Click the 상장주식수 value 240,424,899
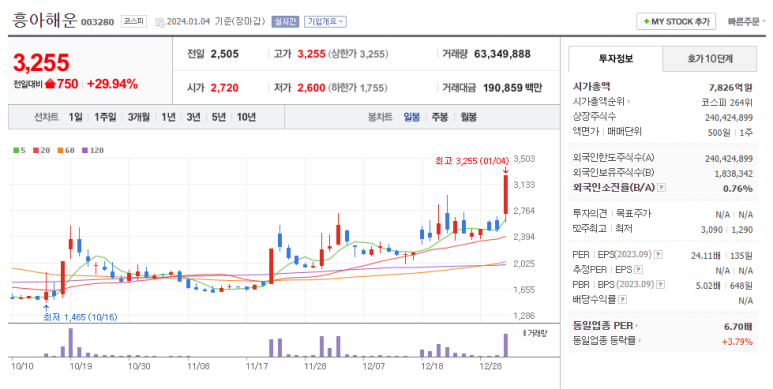 tap(729, 117)
